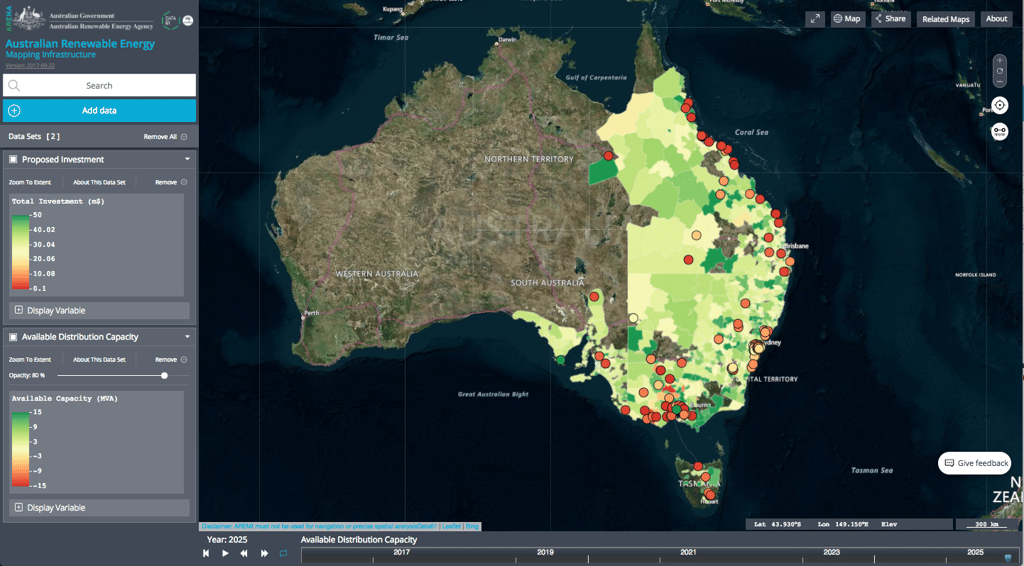Viewport: 1024px width, 566px height.
Task: Click the Search input field
Action: [99, 86]
